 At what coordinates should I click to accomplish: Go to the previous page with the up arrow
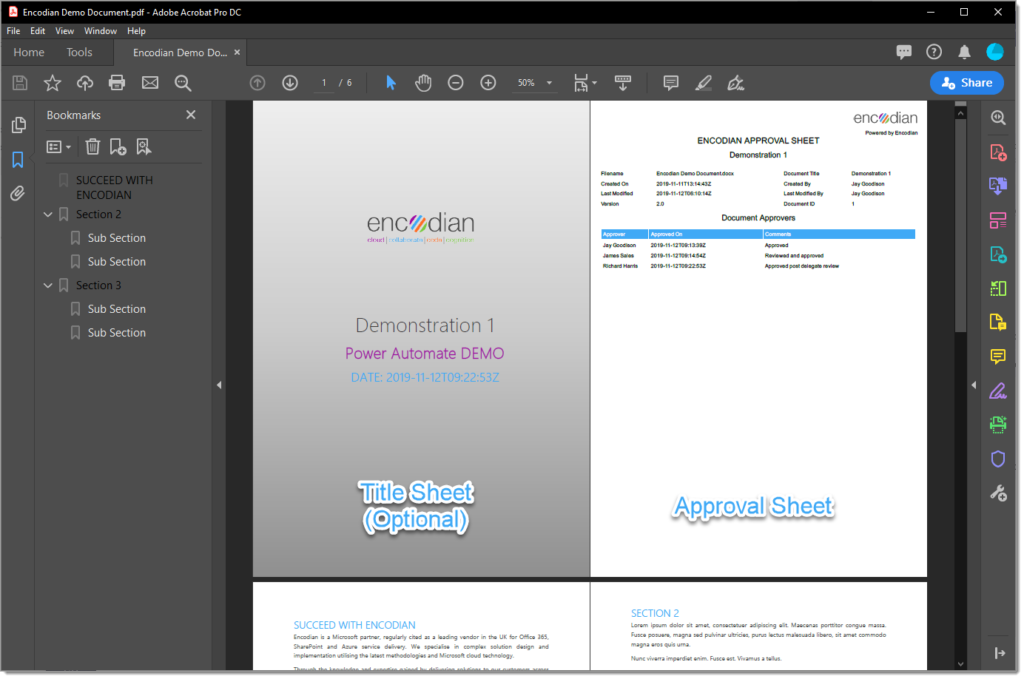257,83
